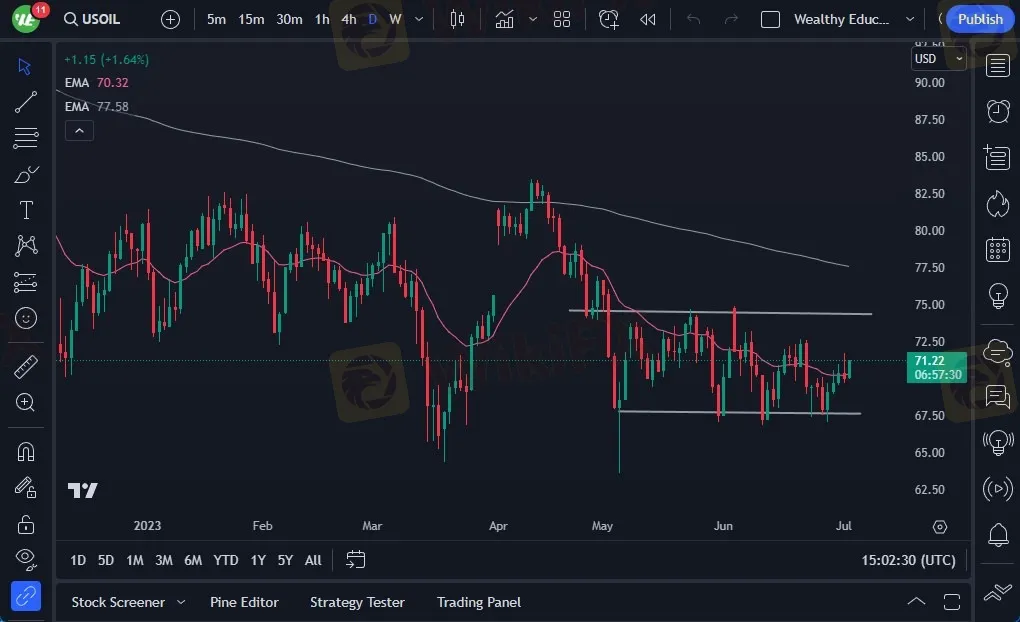Activate the Zoom In tool
This screenshot has width=1020, height=622.
click(x=26, y=402)
